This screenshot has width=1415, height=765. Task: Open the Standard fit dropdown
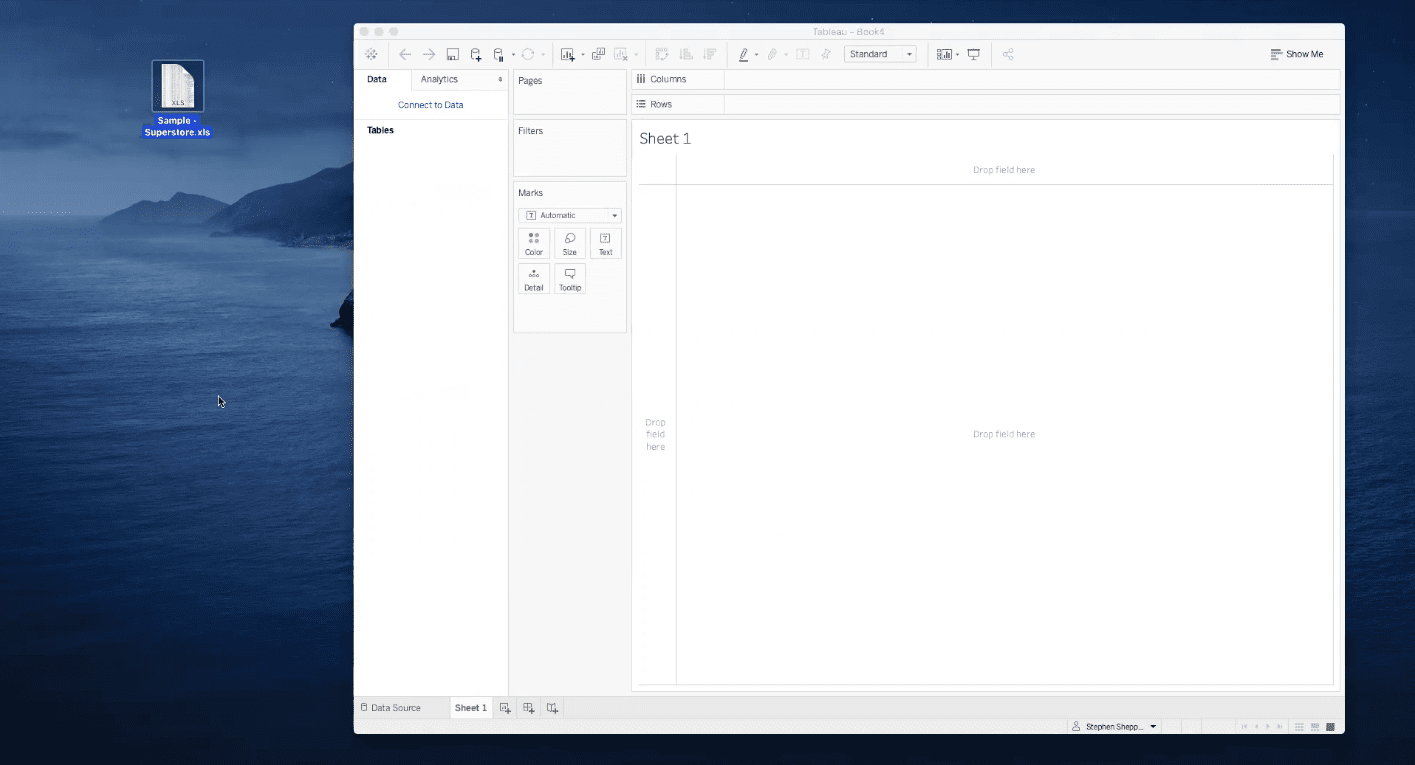[x=880, y=54]
